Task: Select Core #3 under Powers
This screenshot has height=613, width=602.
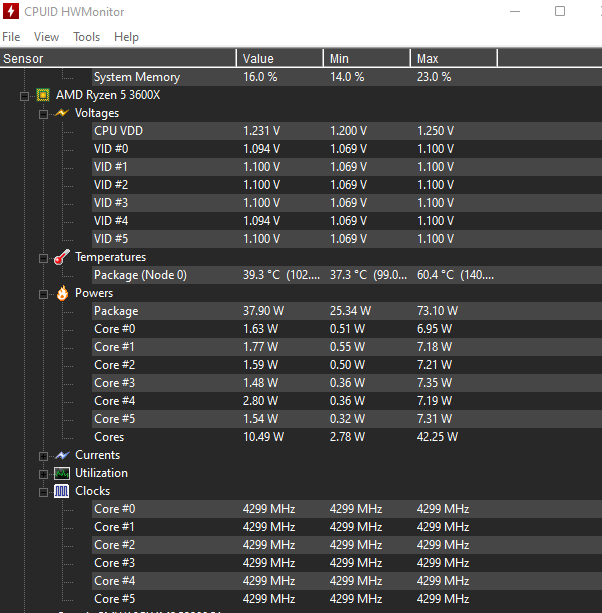Action: tap(347, 383)
